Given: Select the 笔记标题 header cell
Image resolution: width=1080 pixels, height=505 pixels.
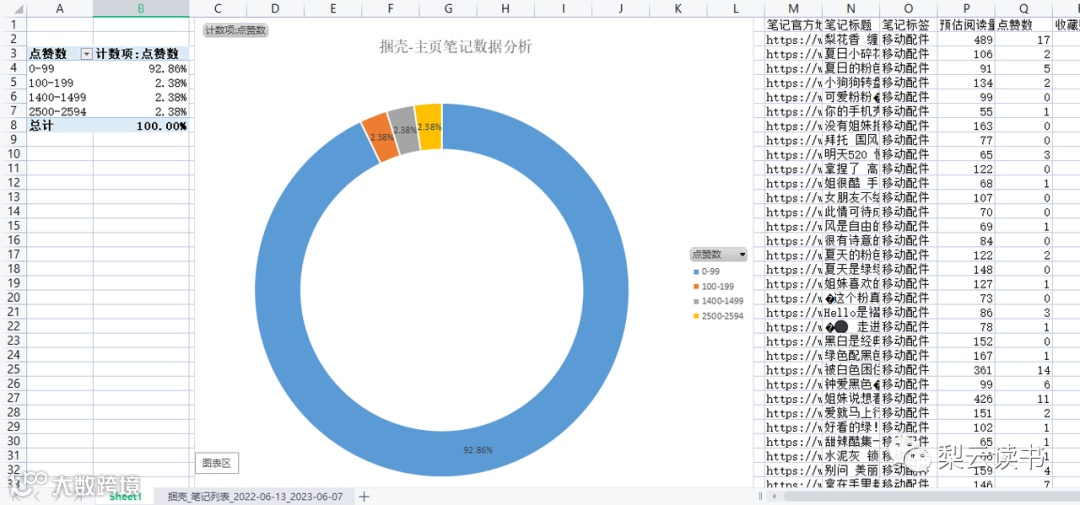Looking at the screenshot, I should [x=851, y=25].
